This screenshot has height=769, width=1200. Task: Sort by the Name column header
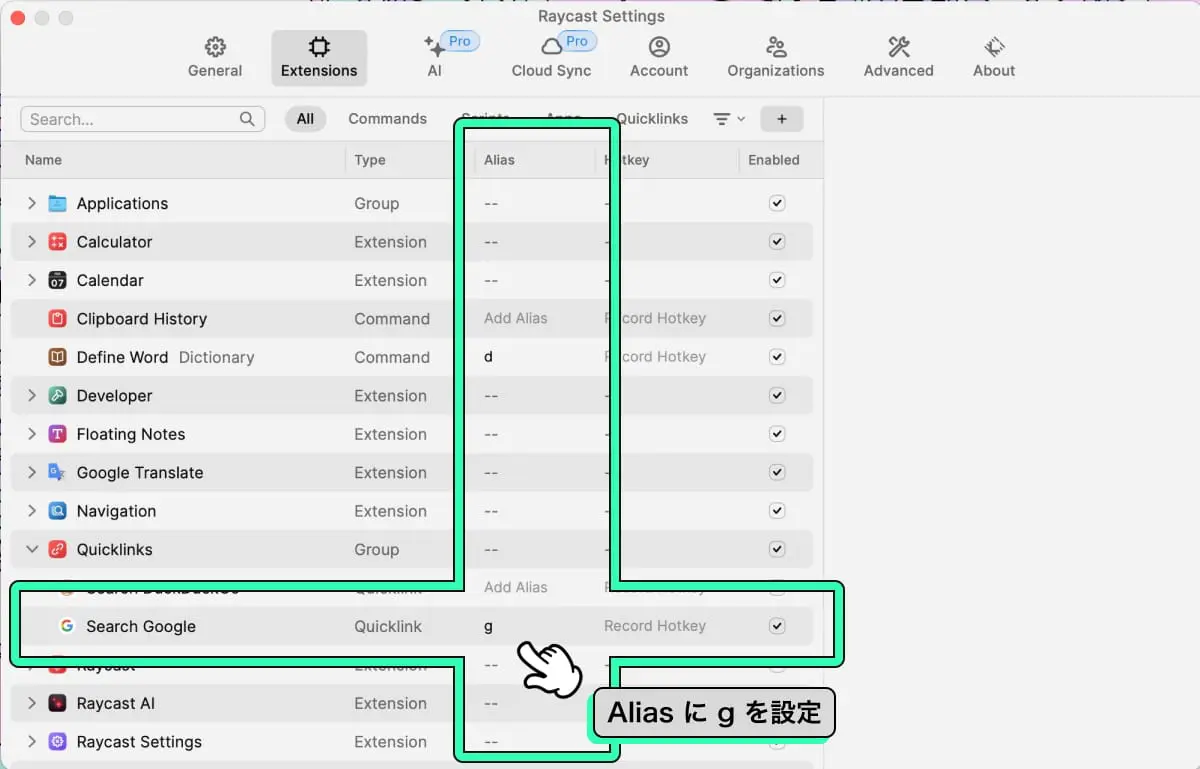pos(43,160)
